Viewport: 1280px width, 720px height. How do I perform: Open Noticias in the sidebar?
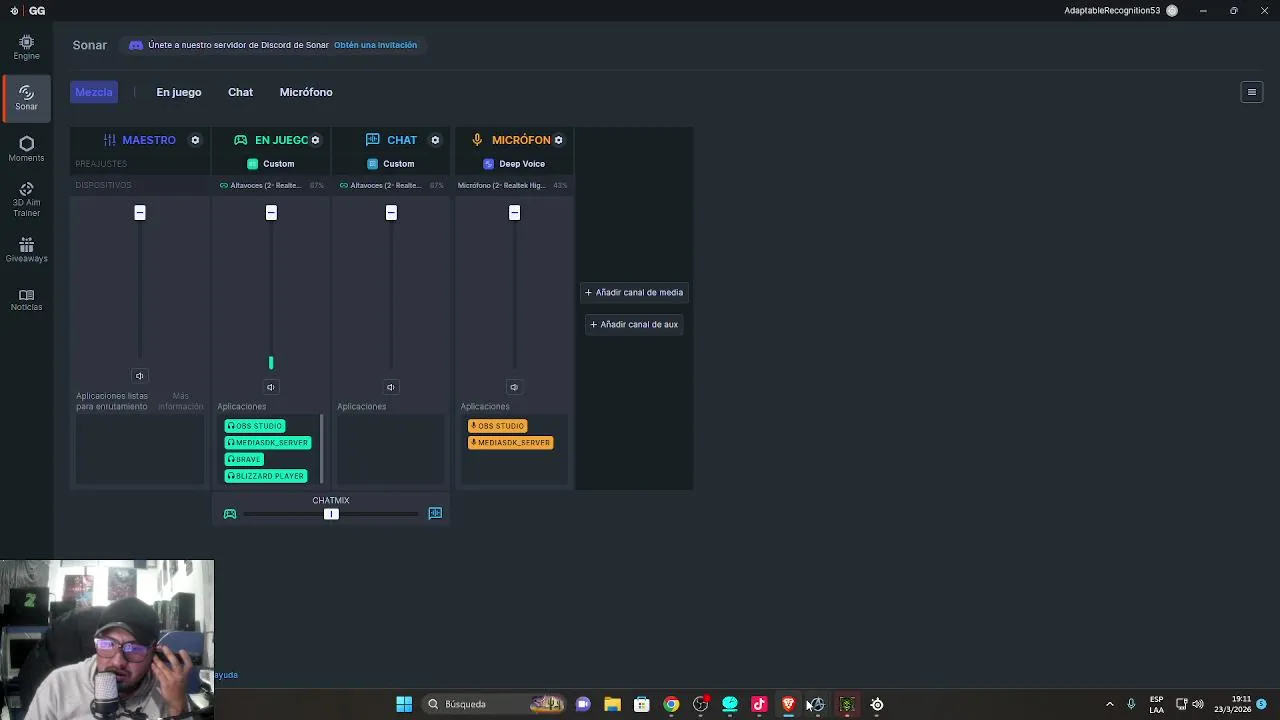click(26, 300)
